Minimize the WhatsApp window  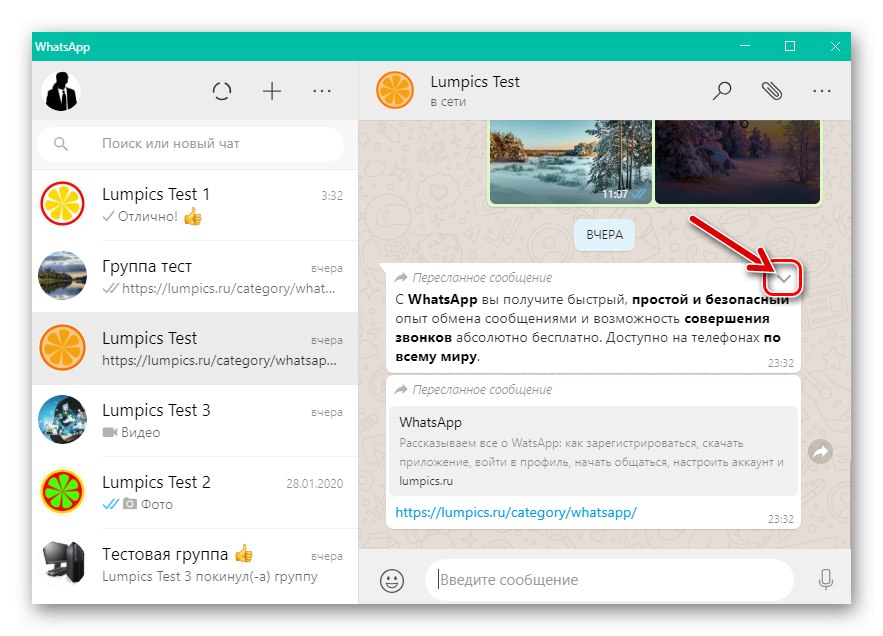[745, 46]
